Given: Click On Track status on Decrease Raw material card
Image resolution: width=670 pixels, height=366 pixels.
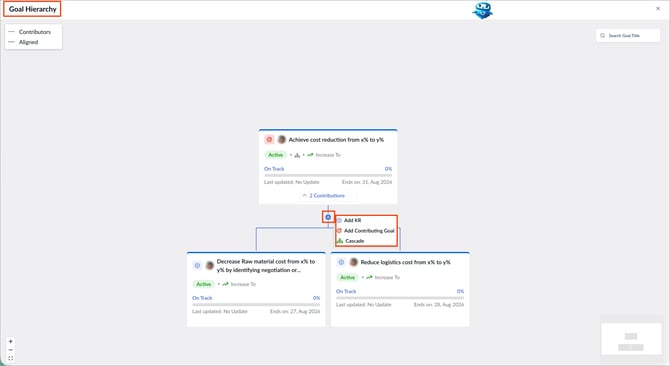Looking at the screenshot, I should coord(202,298).
